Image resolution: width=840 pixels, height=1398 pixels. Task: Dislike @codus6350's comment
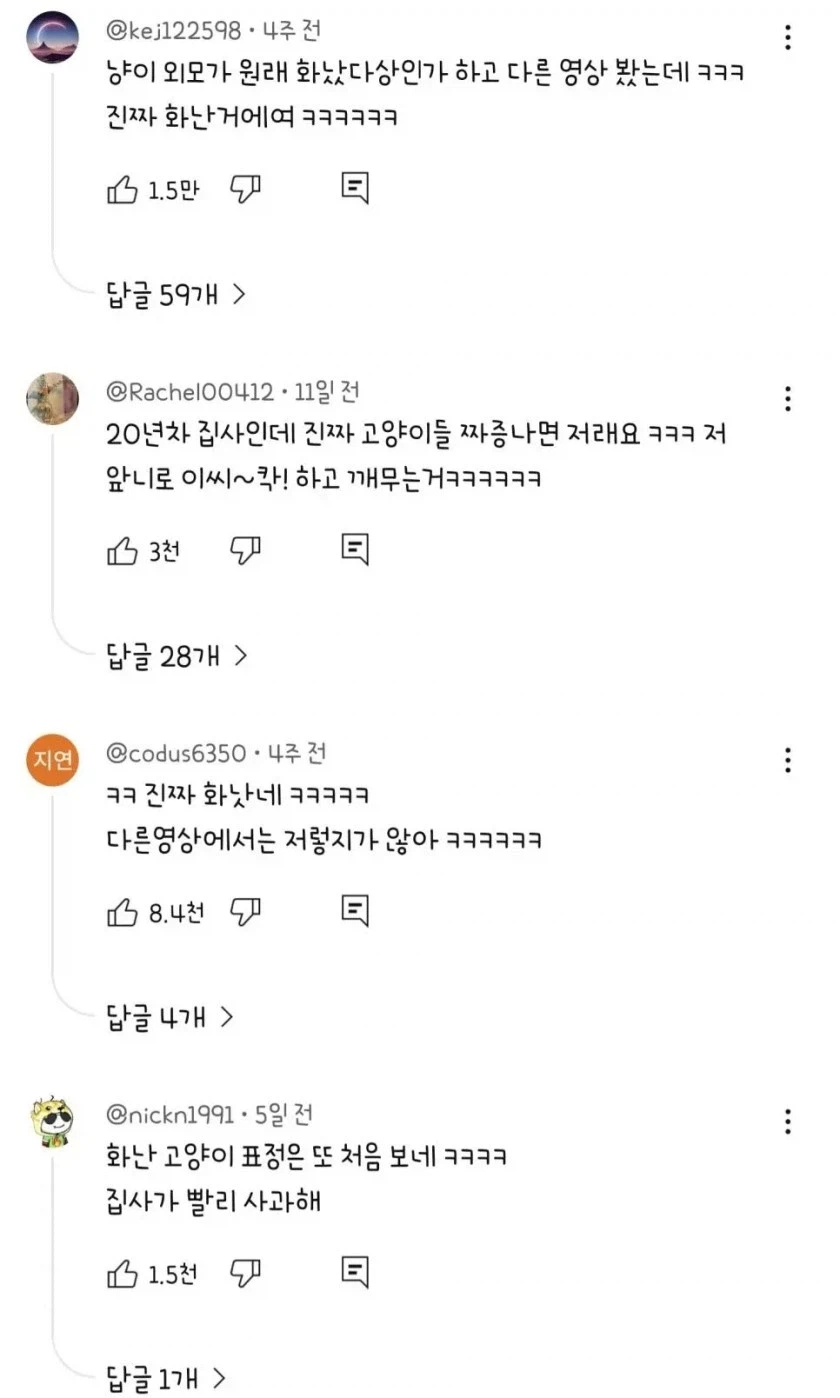point(245,909)
